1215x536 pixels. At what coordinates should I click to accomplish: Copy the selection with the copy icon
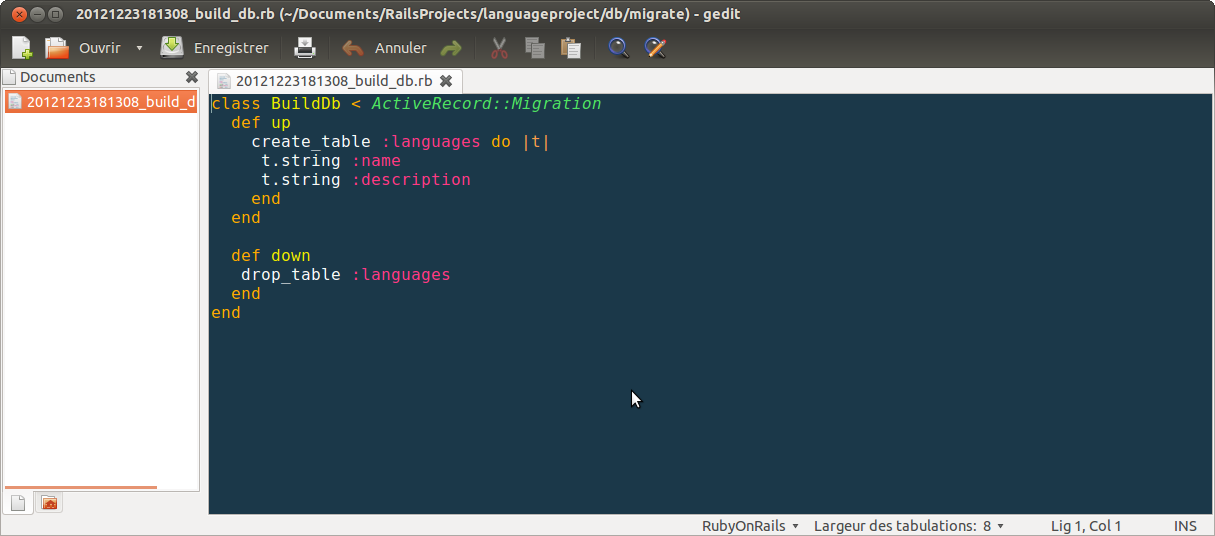[535, 47]
